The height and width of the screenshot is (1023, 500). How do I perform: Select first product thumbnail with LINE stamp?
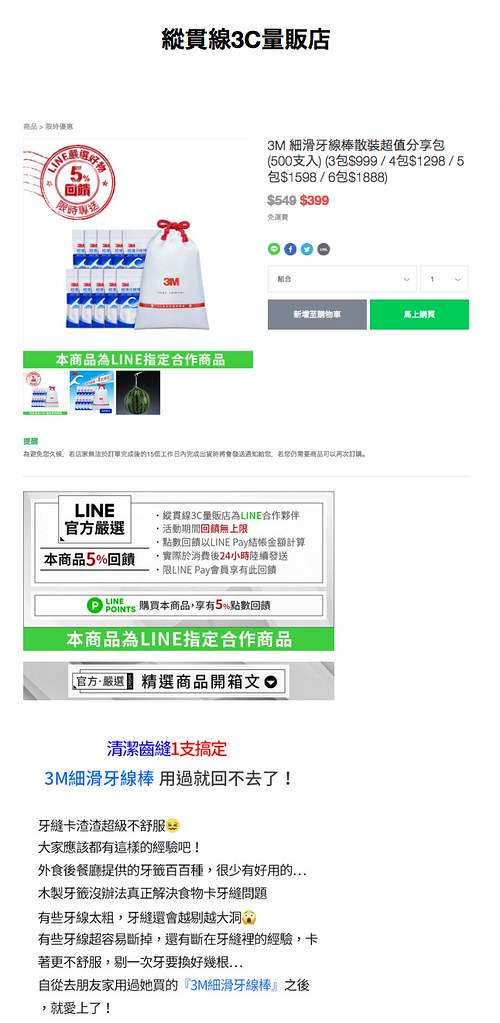pyautogui.click(x=45, y=393)
